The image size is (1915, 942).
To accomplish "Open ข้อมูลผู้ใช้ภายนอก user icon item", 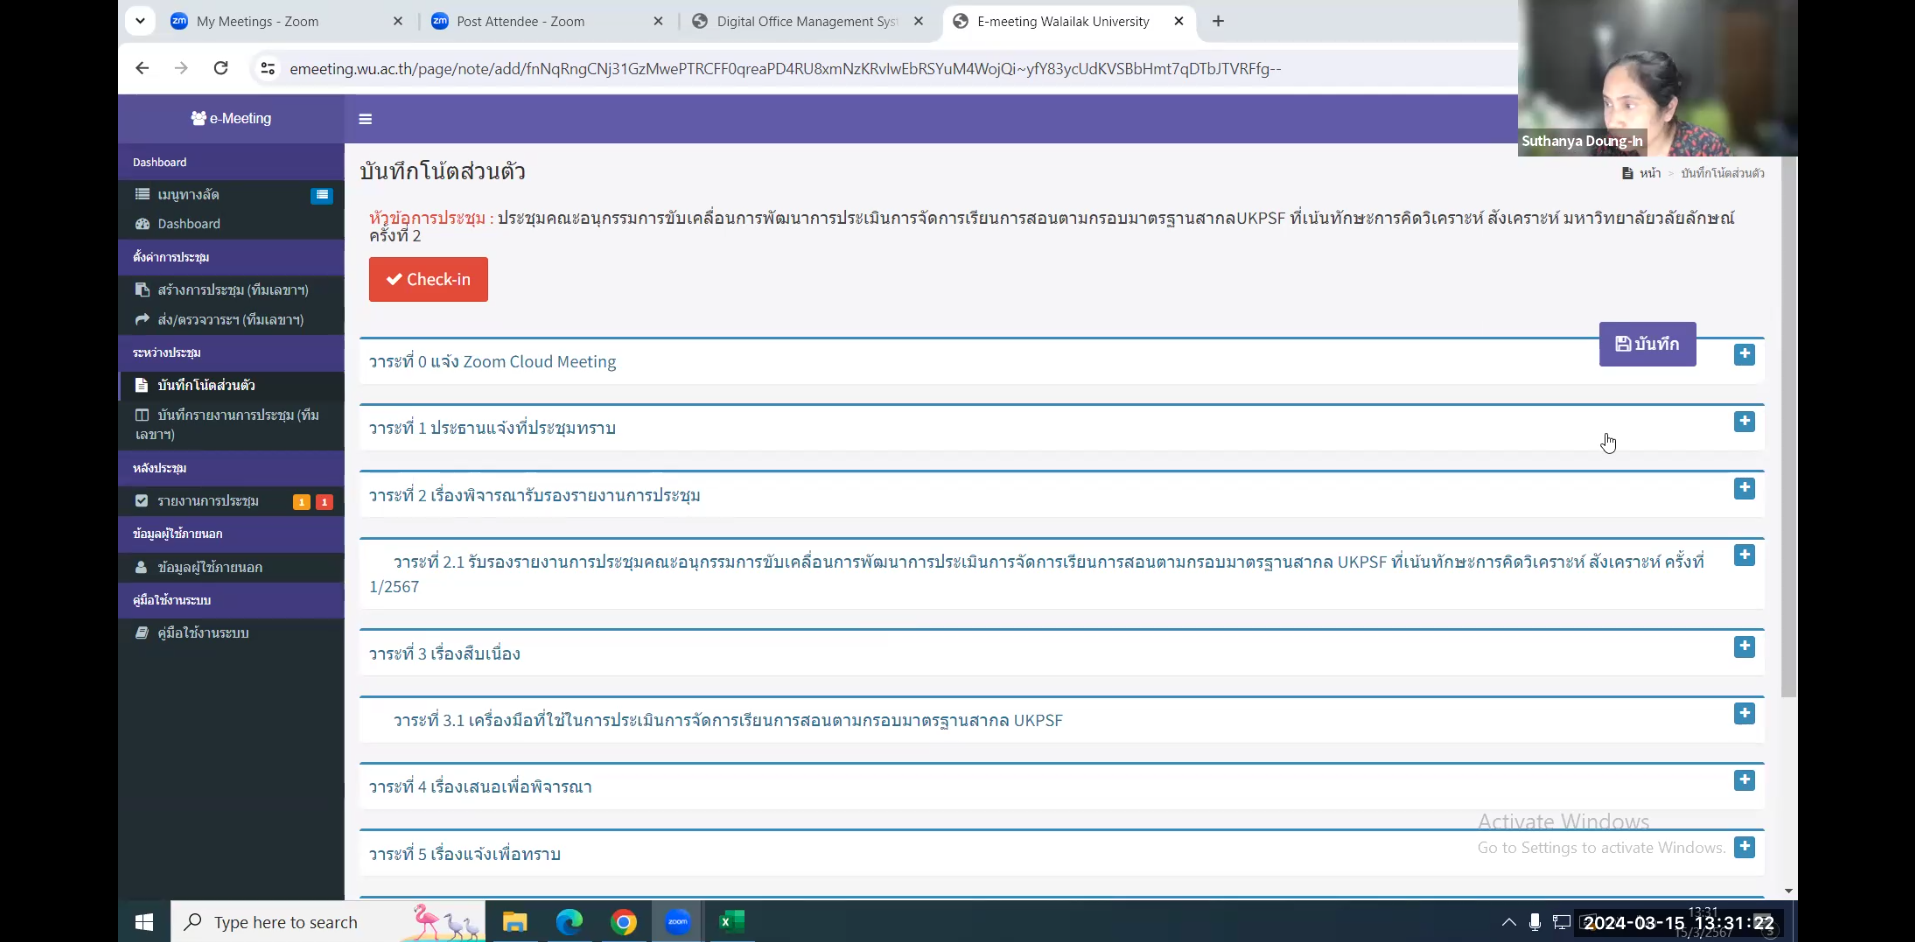I will click(209, 567).
